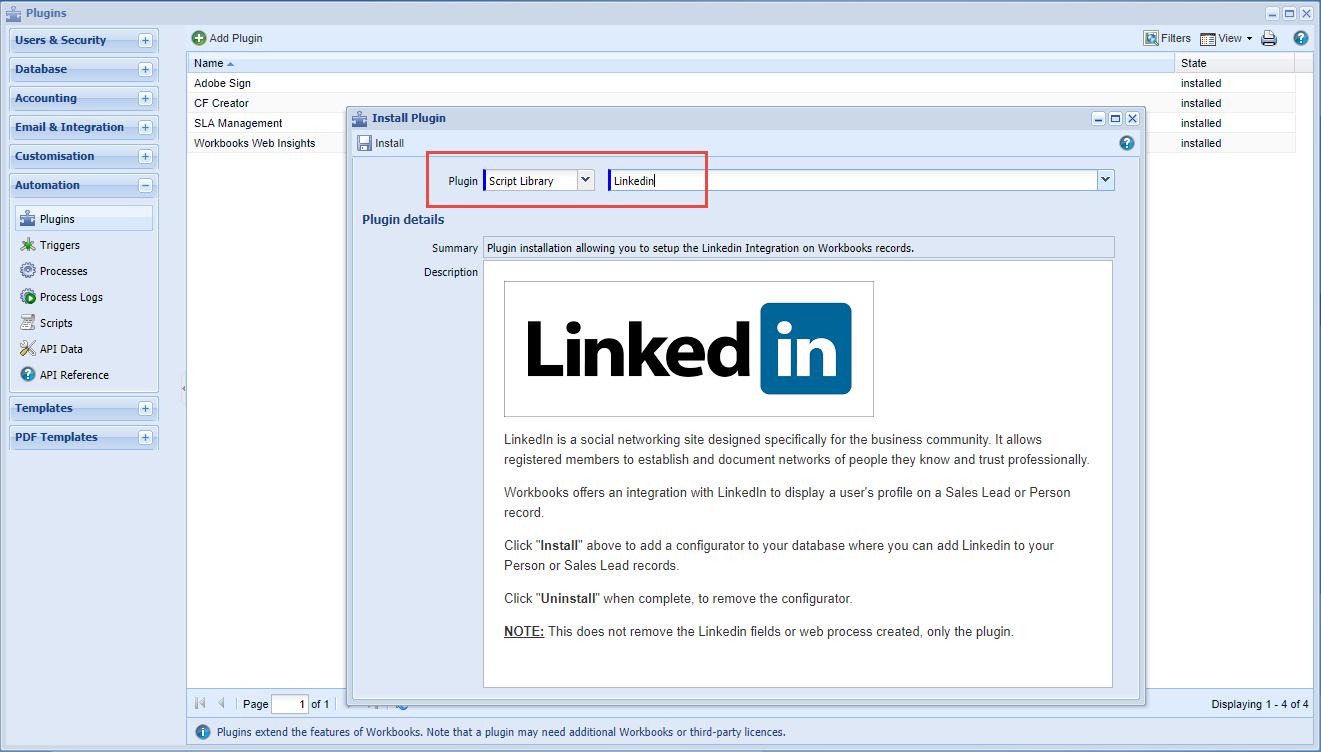This screenshot has height=752, width=1321.
Task: Click the API Data tools icon
Action: click(x=28, y=349)
